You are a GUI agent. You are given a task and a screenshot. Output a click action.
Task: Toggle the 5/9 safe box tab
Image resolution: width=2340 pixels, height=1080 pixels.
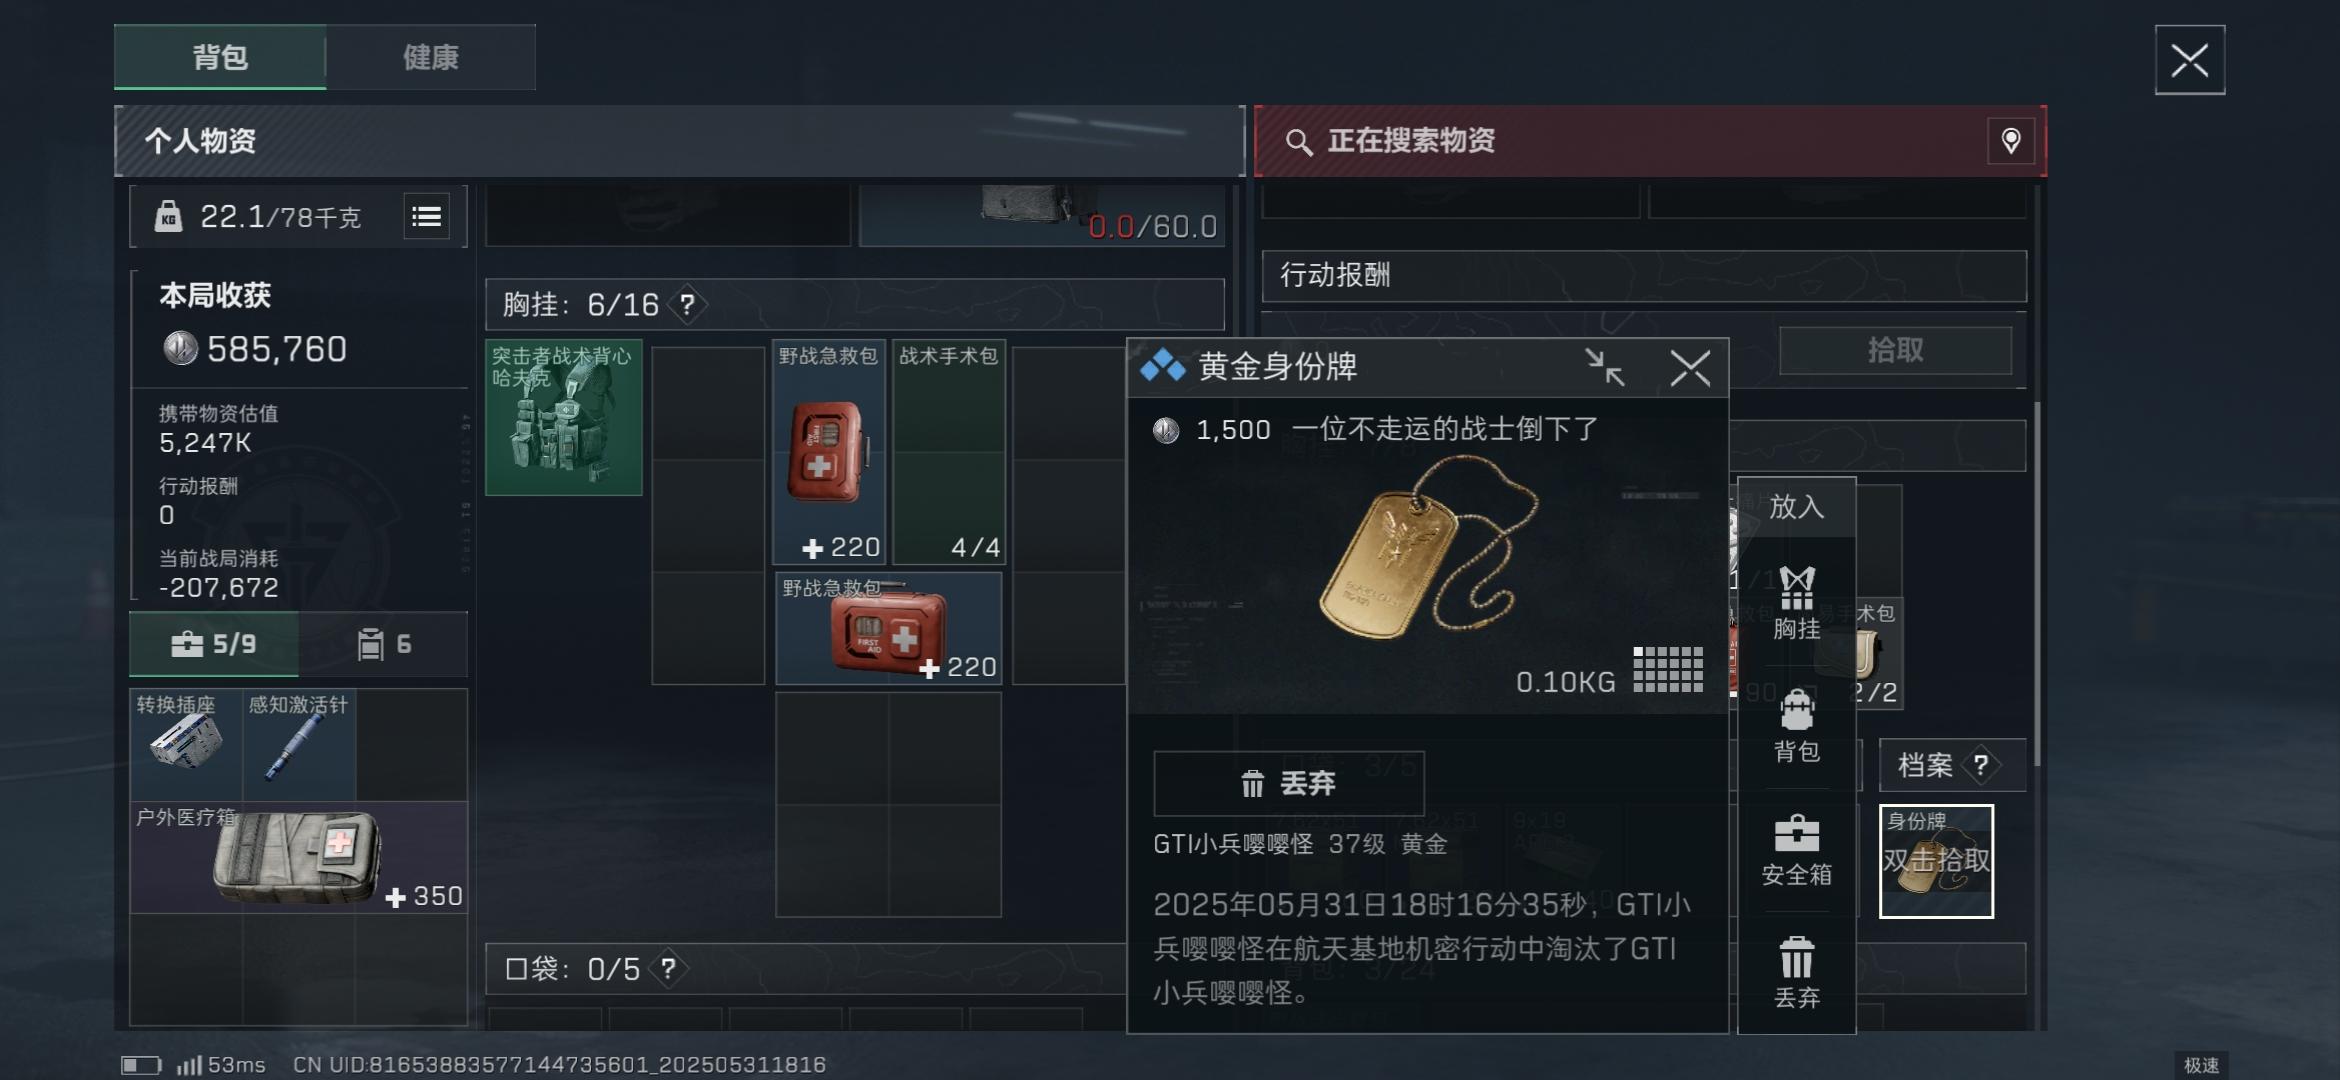(214, 644)
